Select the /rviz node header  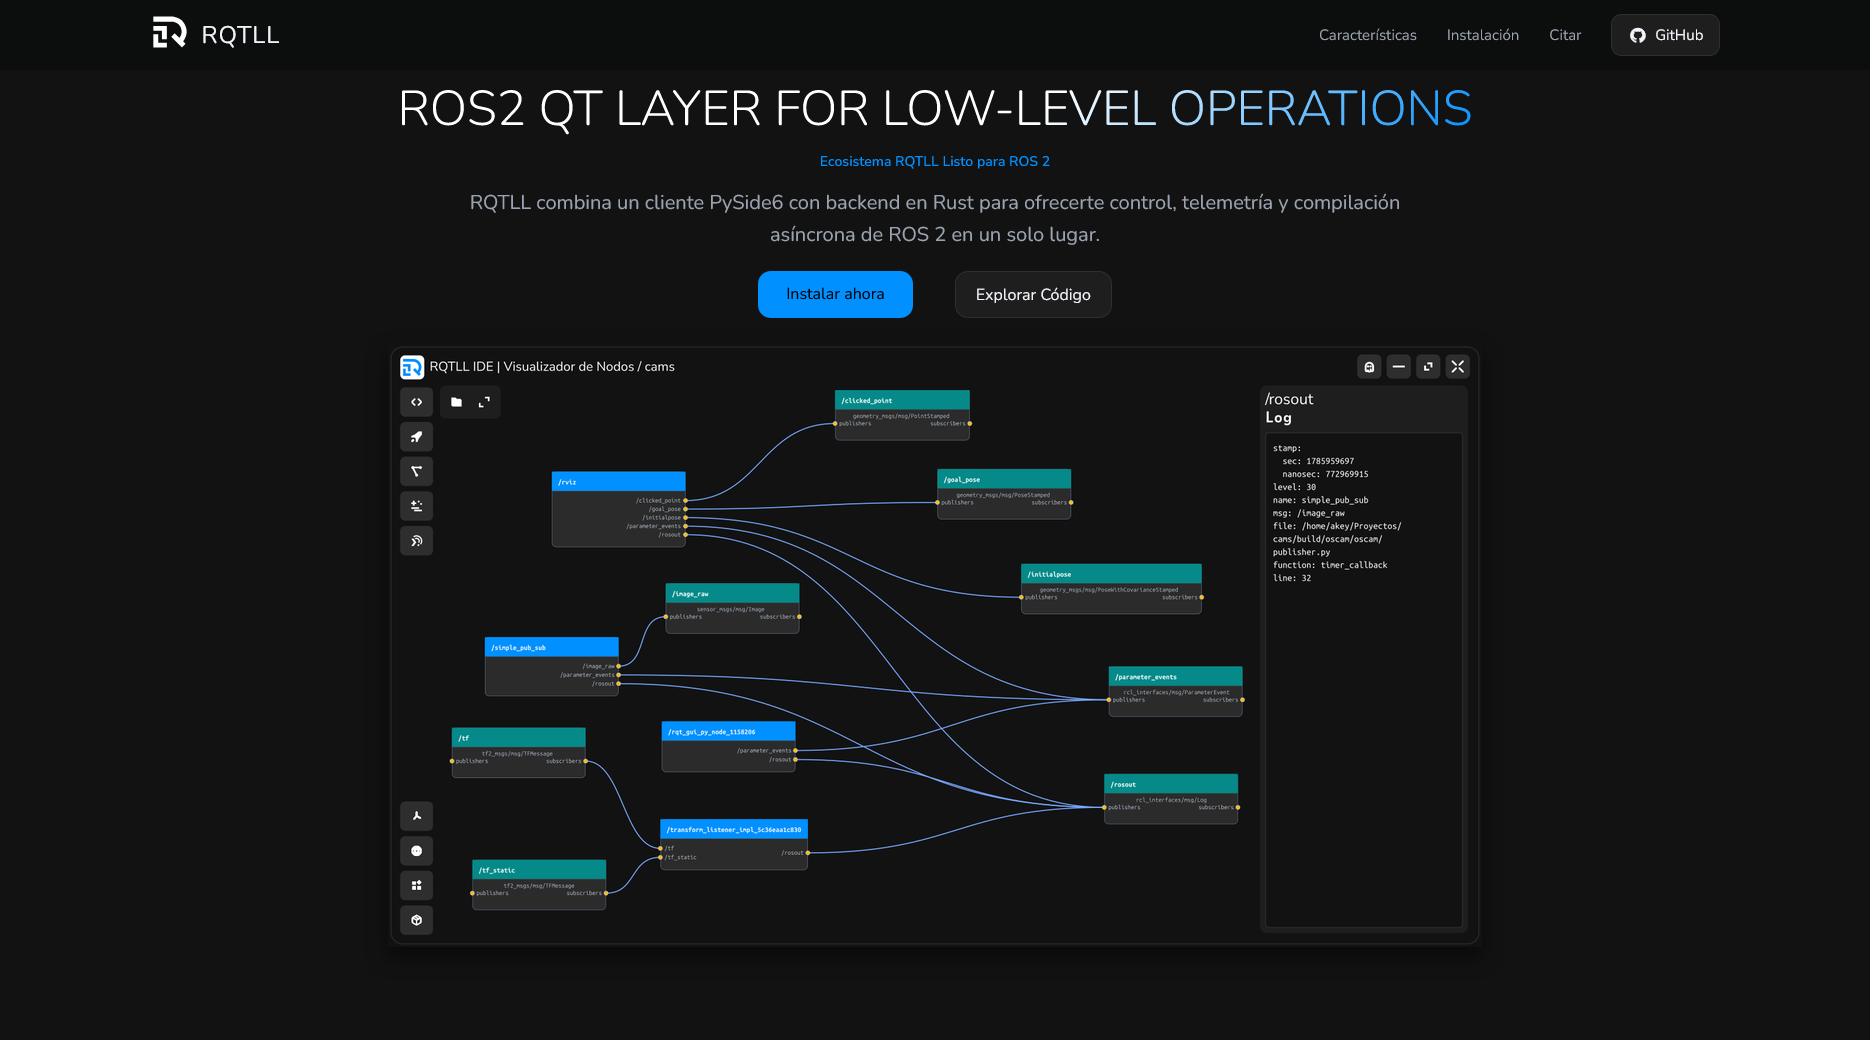618,482
